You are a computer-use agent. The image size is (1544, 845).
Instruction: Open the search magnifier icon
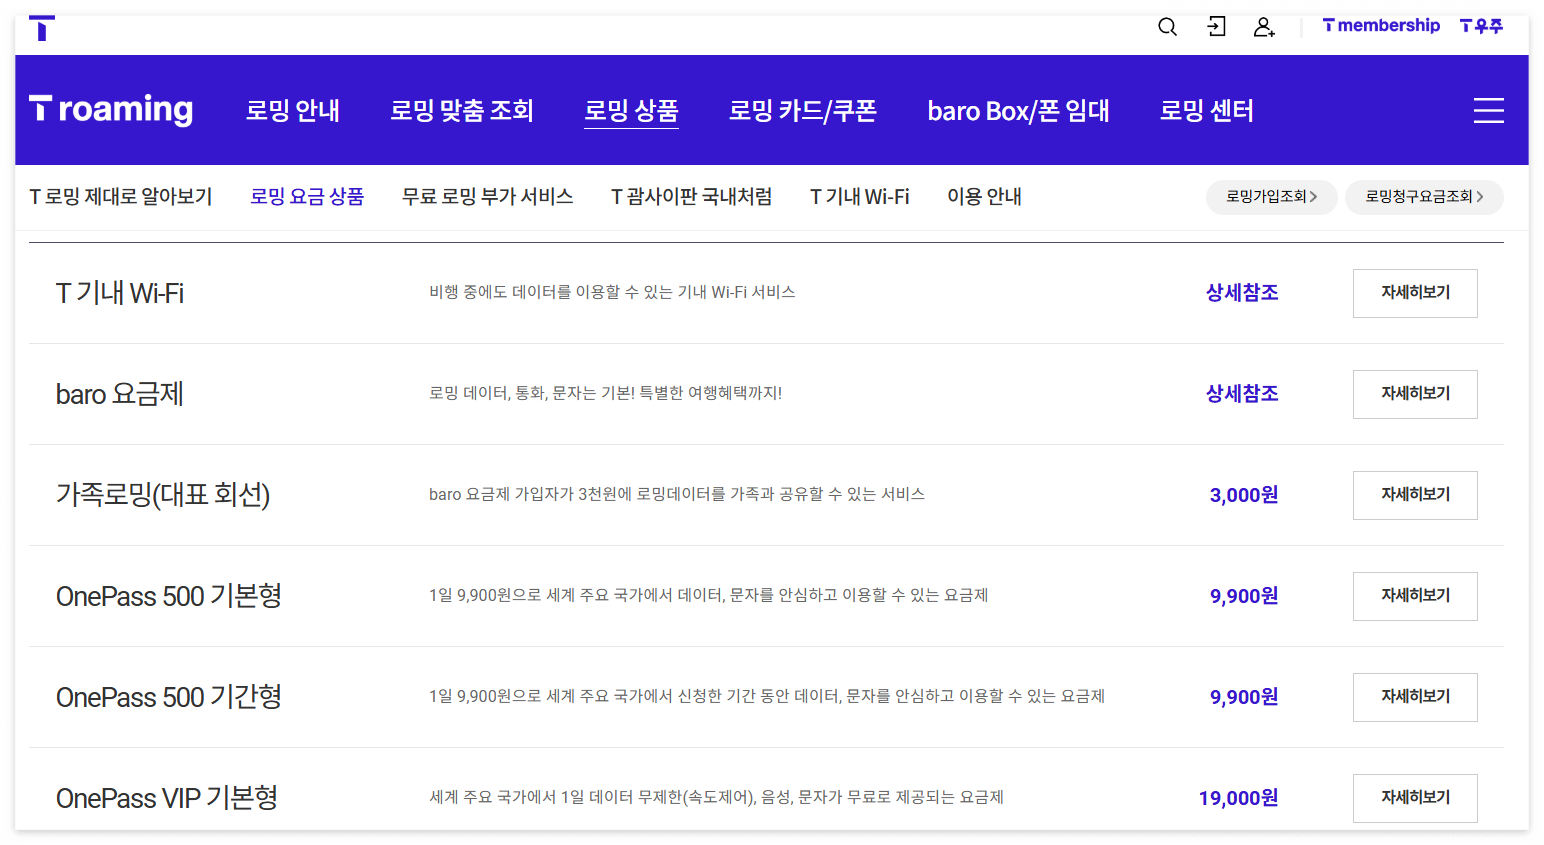(1167, 27)
